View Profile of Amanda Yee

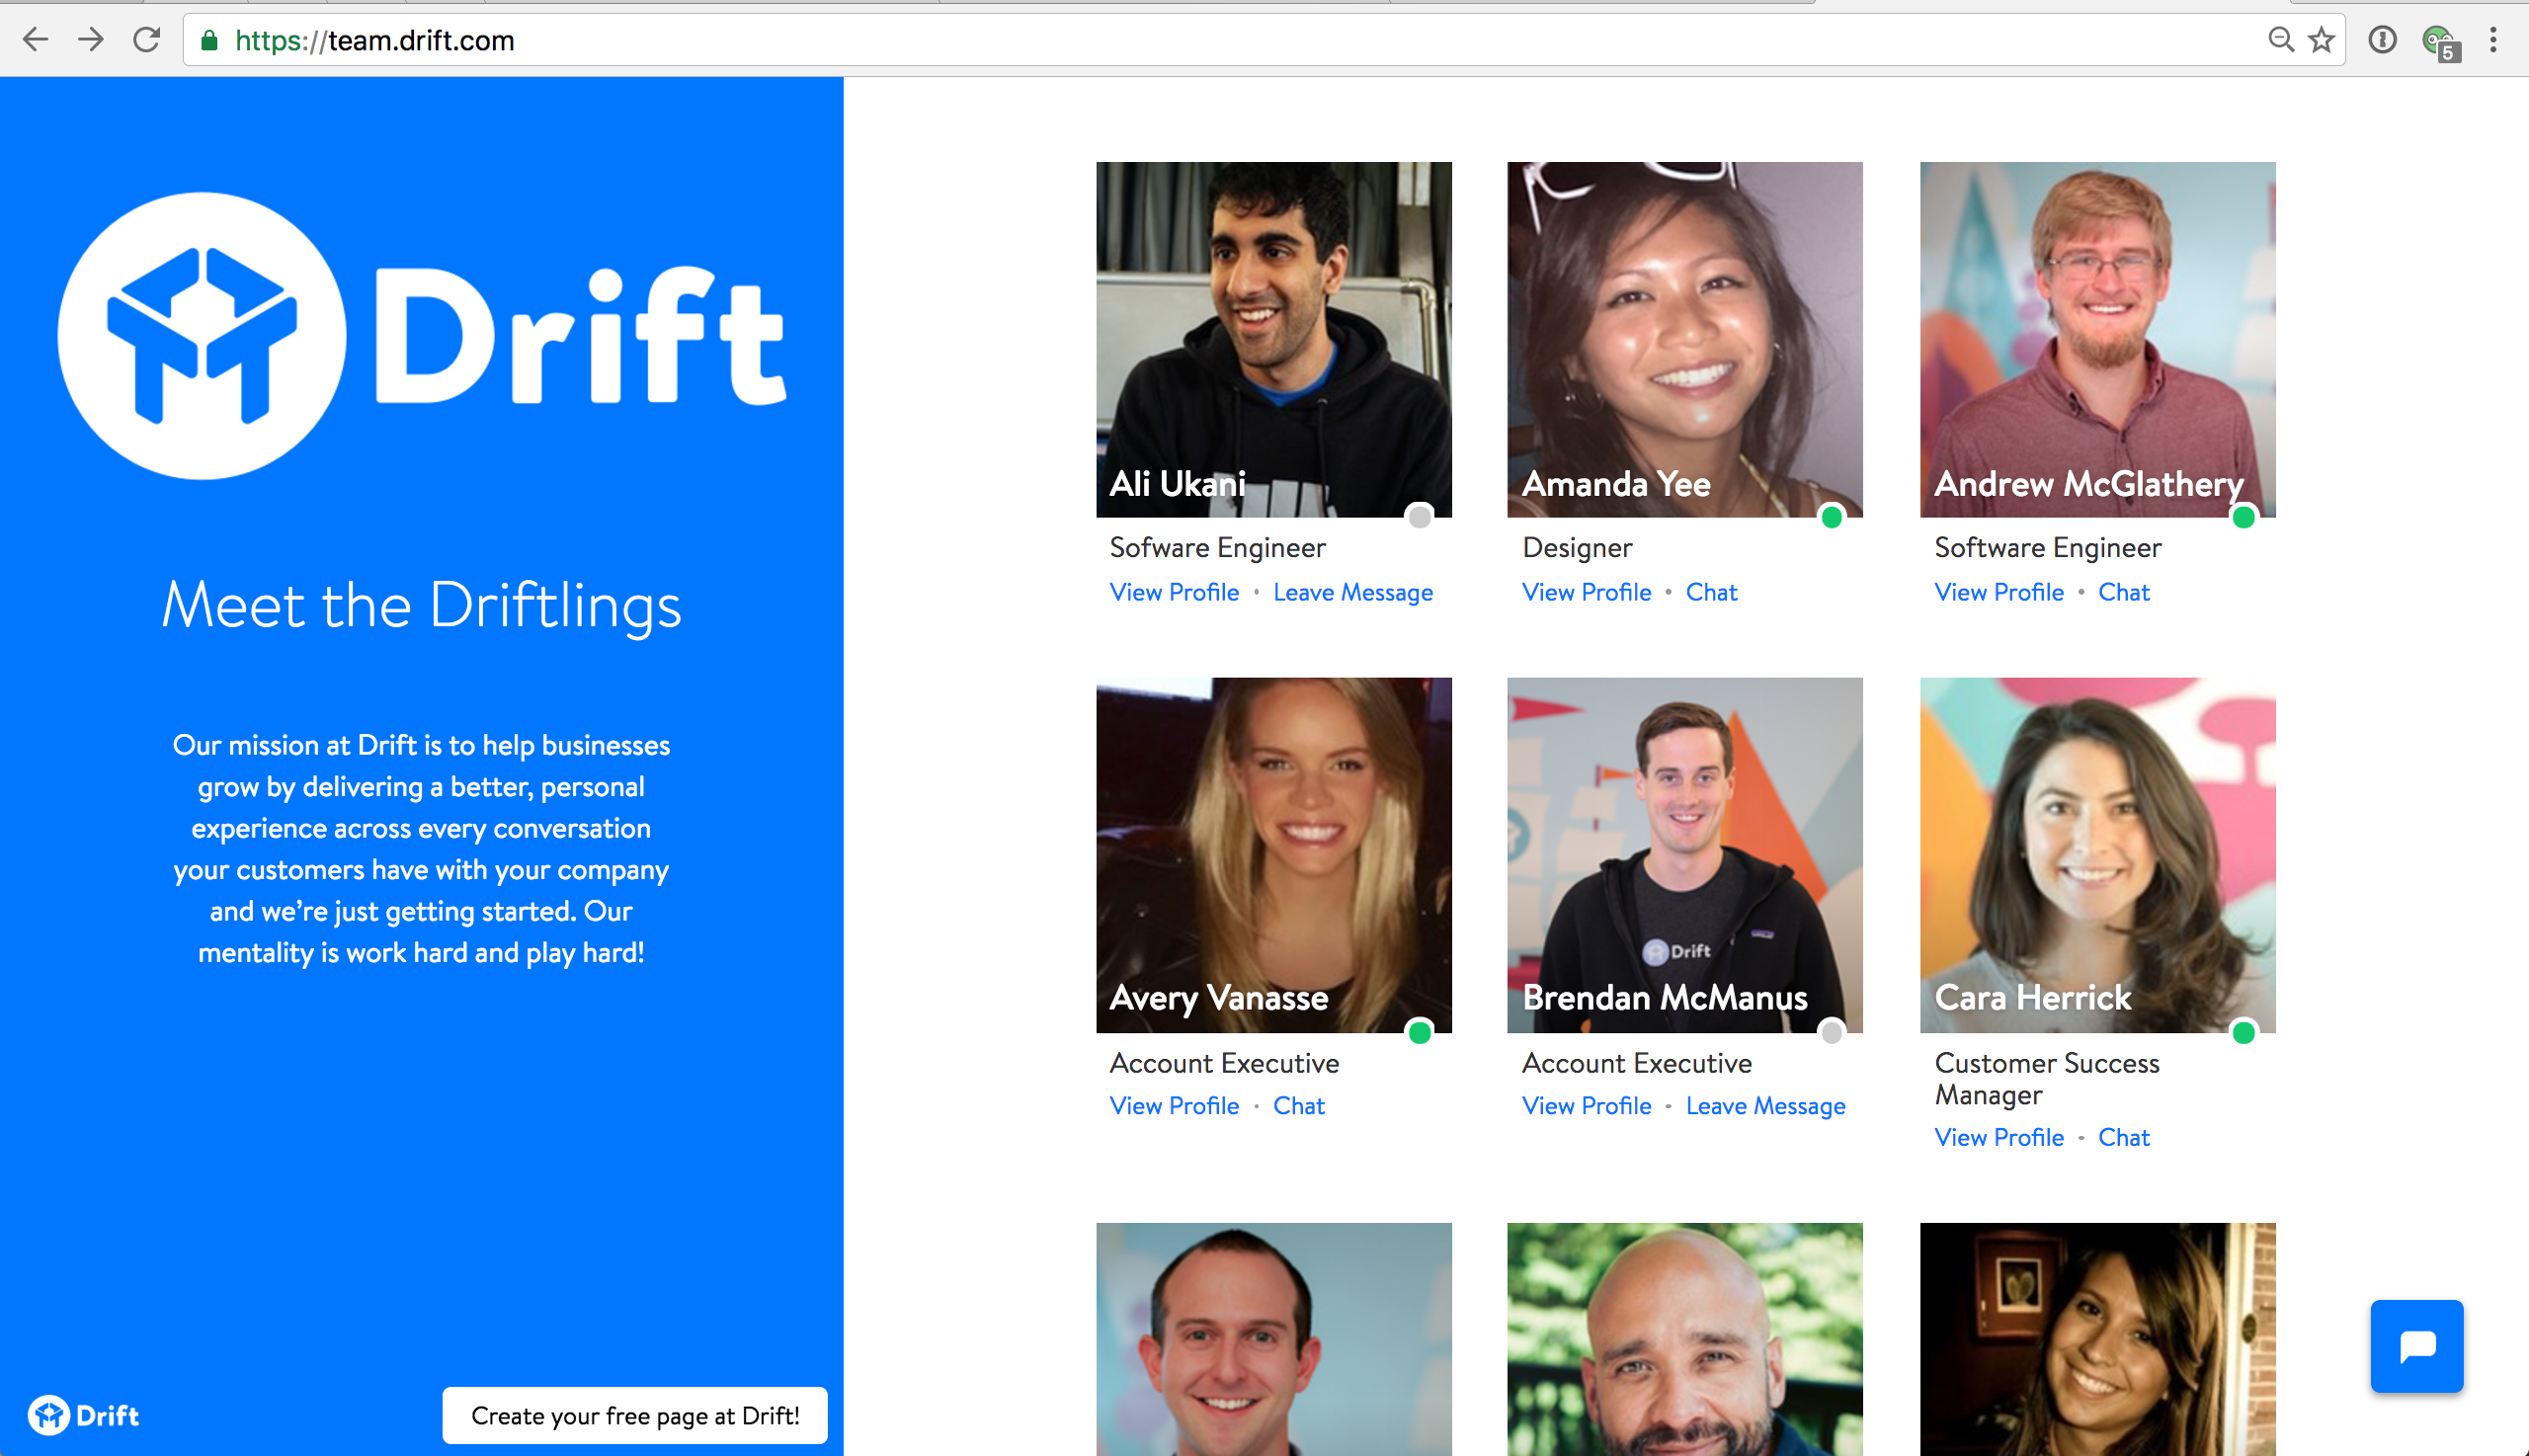[x=1586, y=592]
